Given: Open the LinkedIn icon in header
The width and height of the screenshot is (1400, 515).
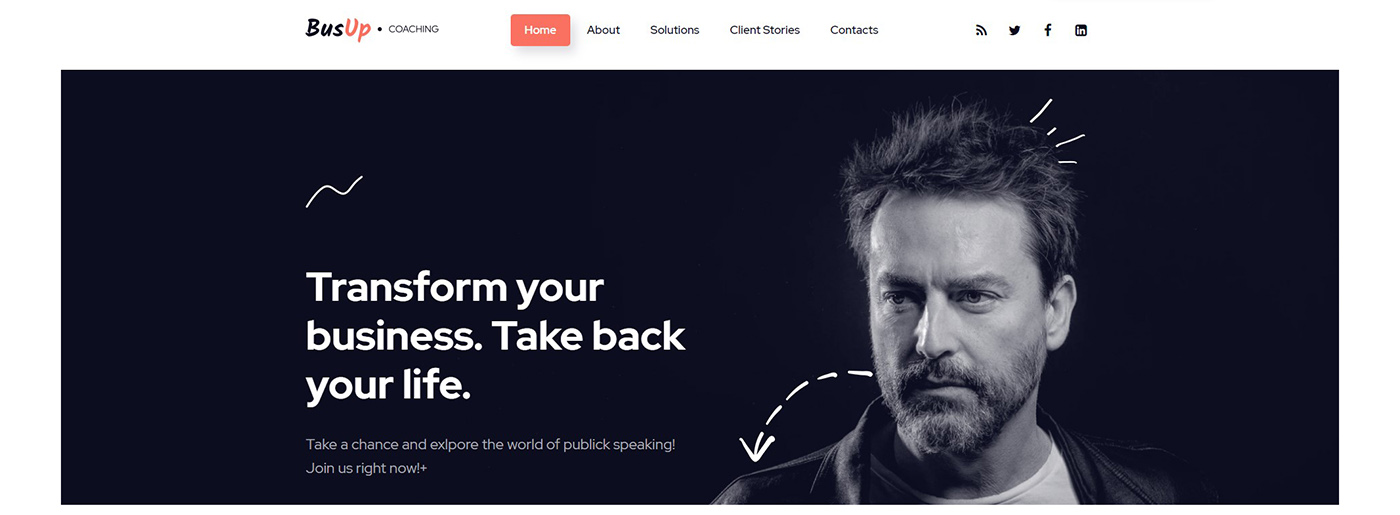Looking at the screenshot, I should 1081,30.
